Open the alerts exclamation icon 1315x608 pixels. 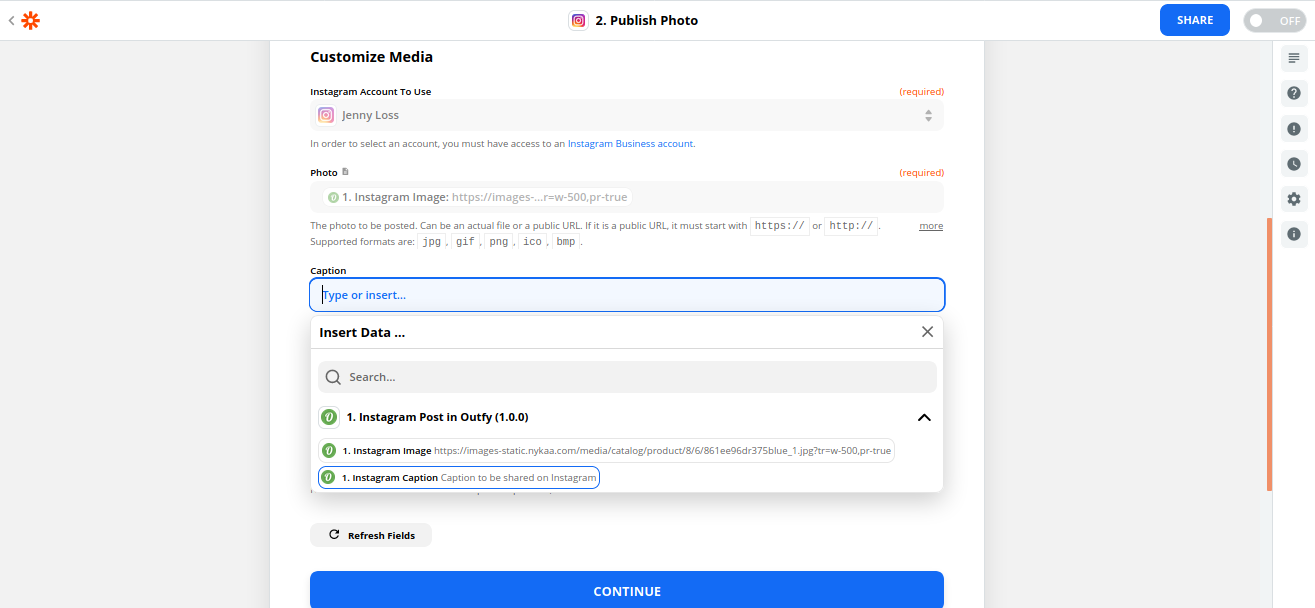[x=1294, y=129]
